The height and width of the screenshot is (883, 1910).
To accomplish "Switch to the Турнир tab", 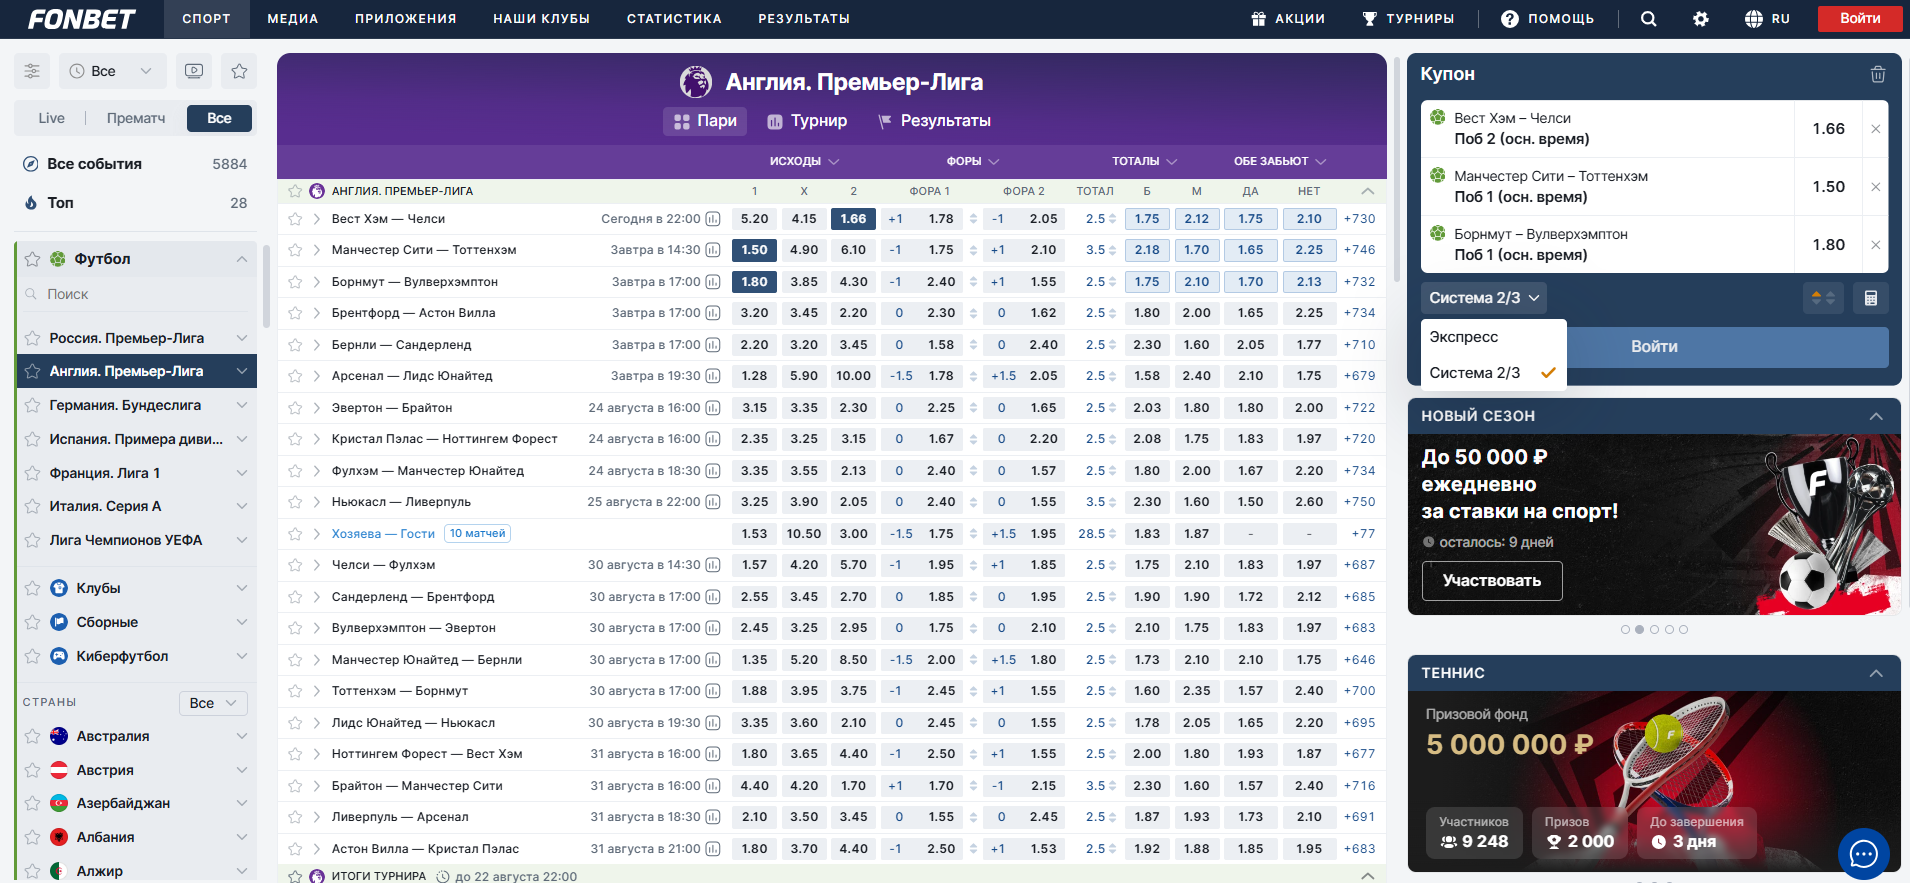I will click(807, 121).
